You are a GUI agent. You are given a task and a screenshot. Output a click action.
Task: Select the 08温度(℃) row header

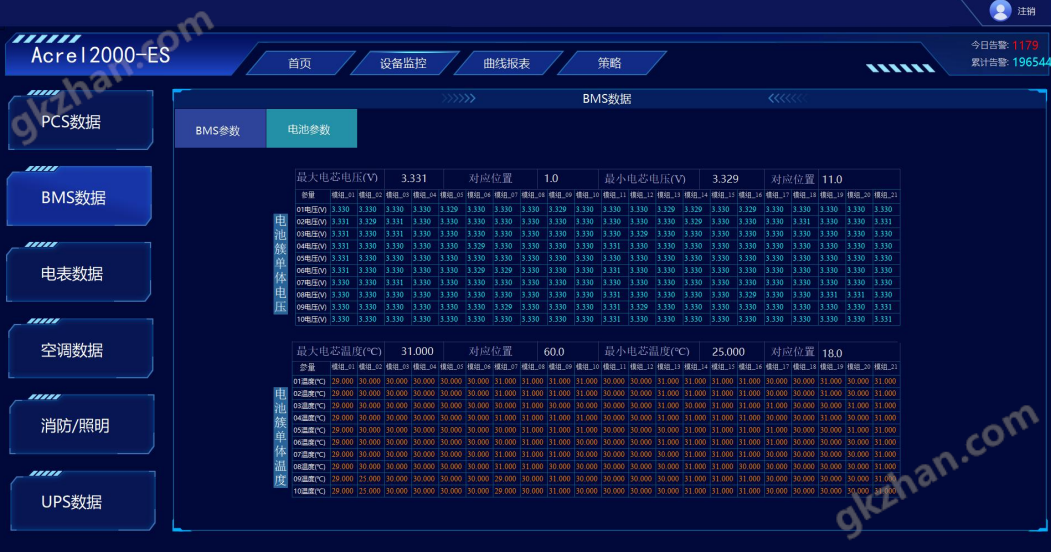coord(310,466)
